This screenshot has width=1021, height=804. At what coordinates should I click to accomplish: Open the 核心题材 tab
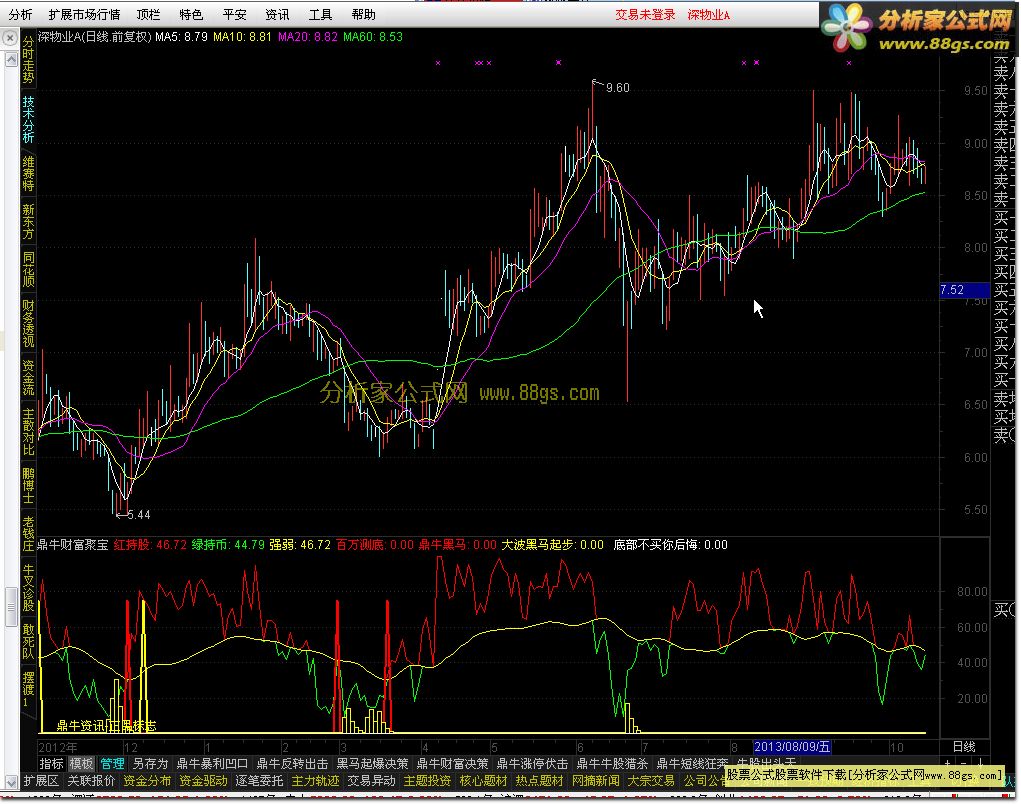[483, 781]
